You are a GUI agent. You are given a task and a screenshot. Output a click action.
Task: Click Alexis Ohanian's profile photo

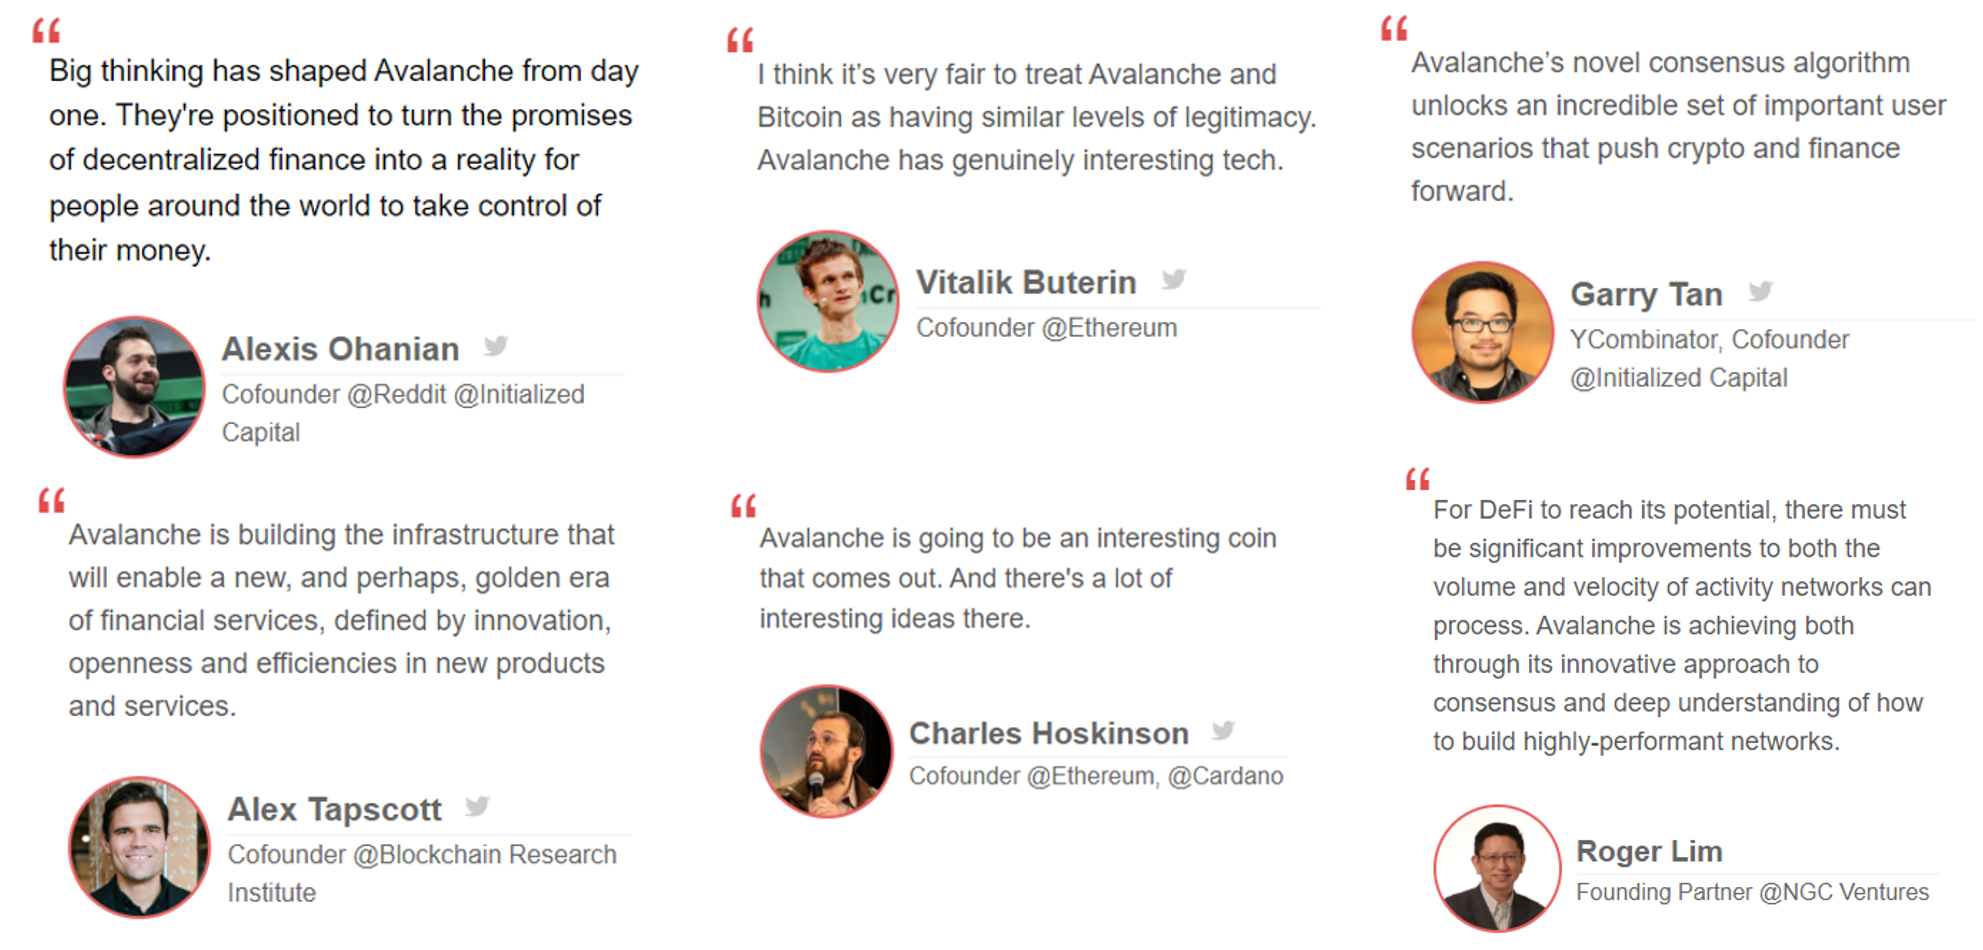pos(134,387)
